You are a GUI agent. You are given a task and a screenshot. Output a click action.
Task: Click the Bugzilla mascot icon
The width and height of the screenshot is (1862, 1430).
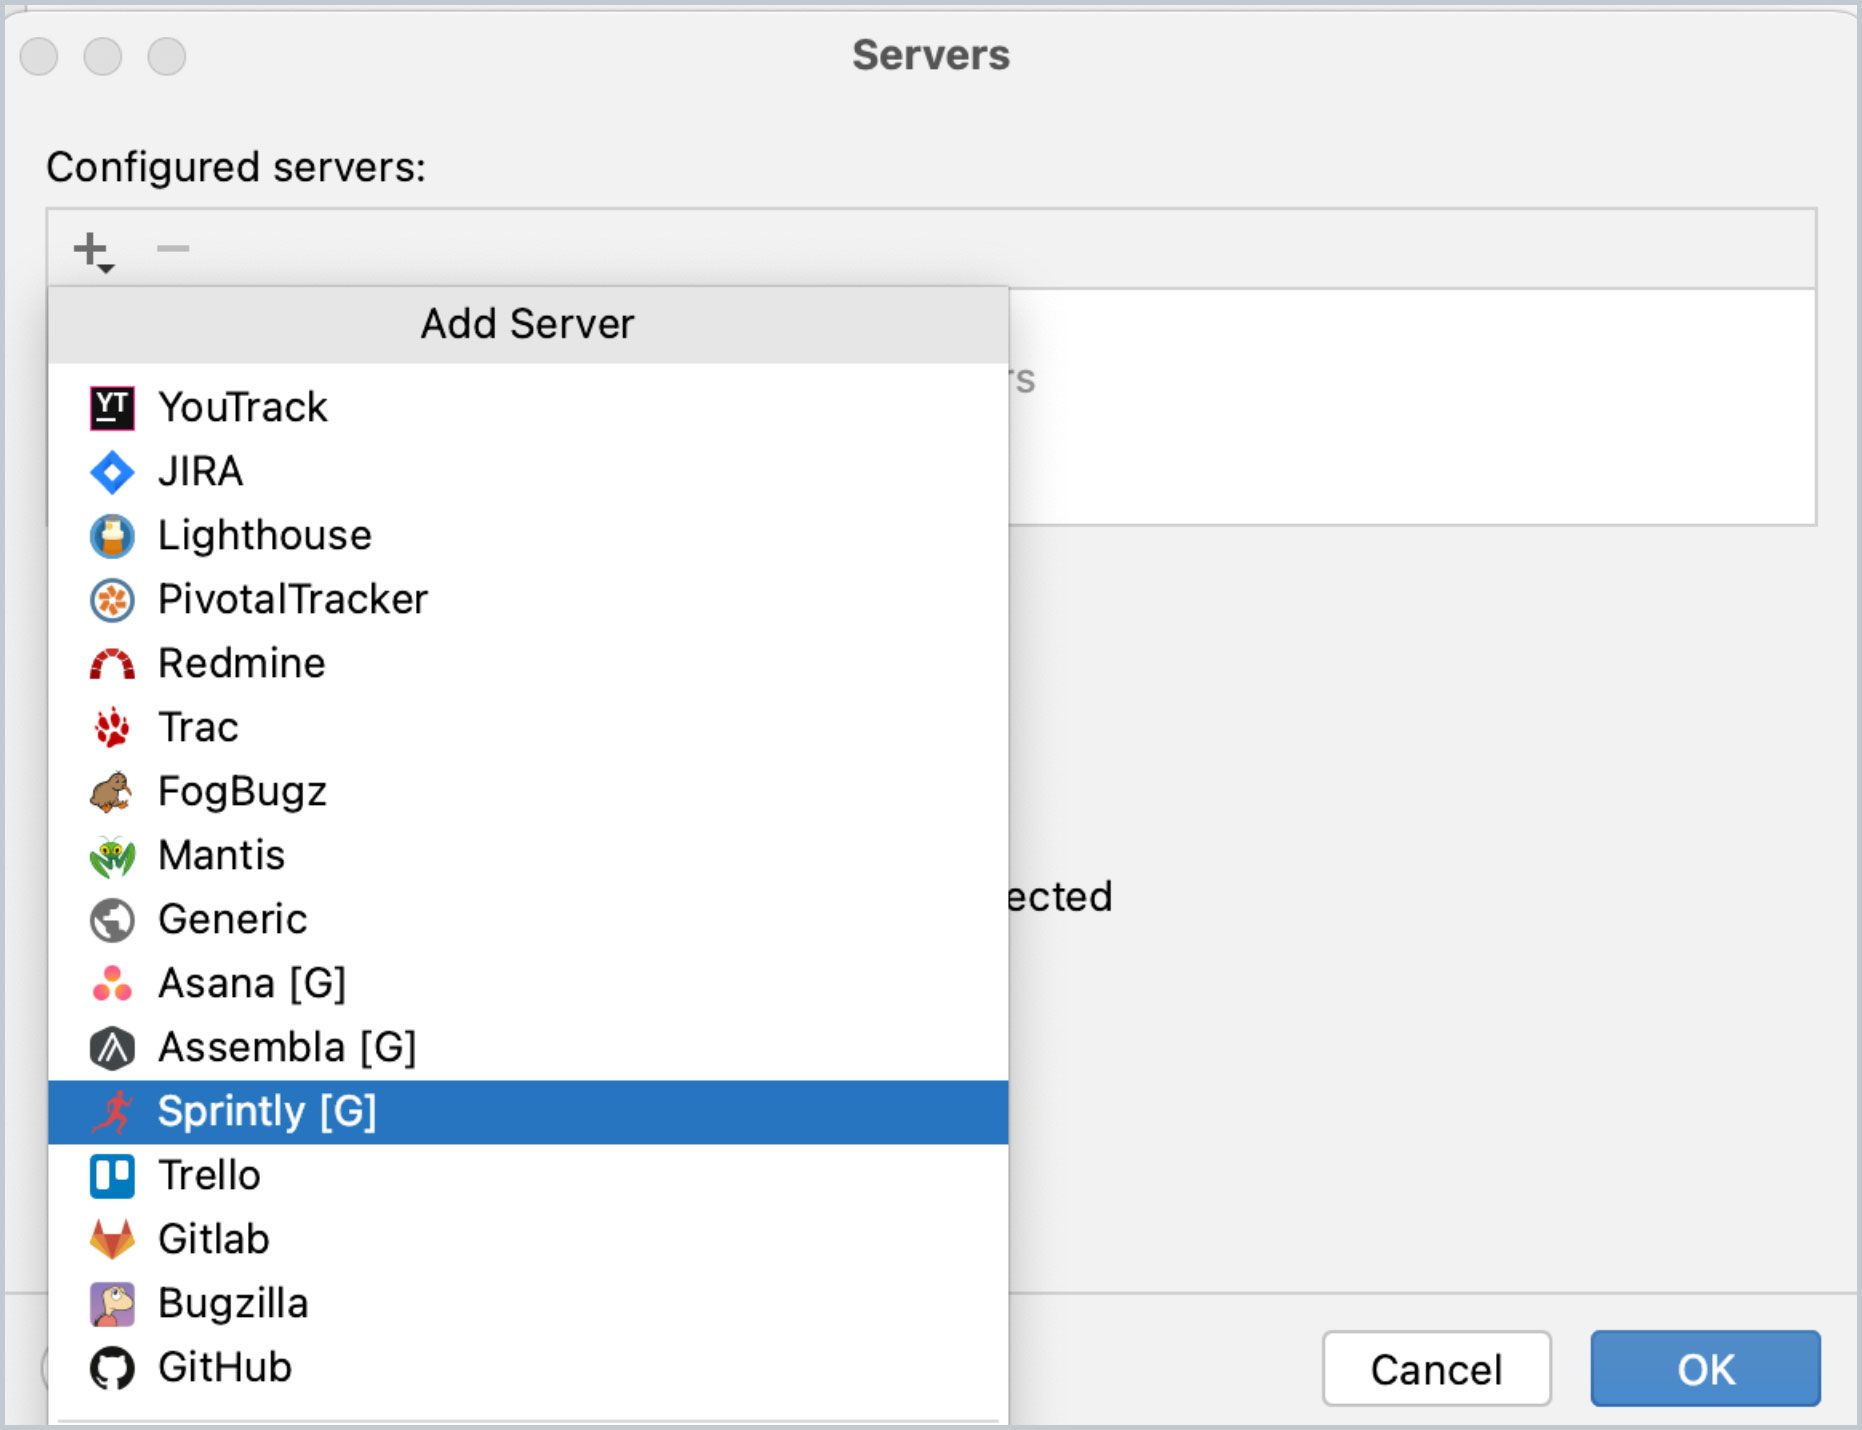tap(112, 1304)
